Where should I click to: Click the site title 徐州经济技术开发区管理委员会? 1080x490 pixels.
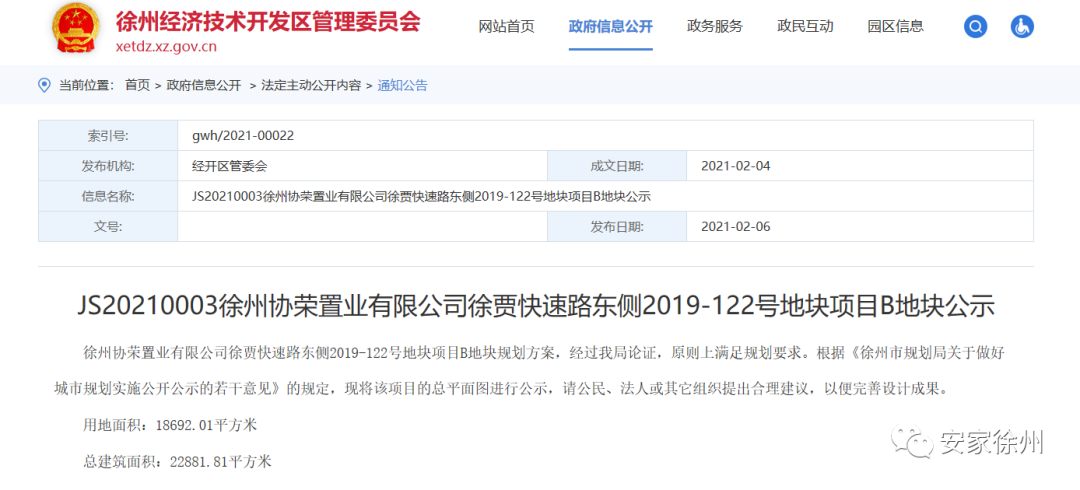click(x=267, y=21)
